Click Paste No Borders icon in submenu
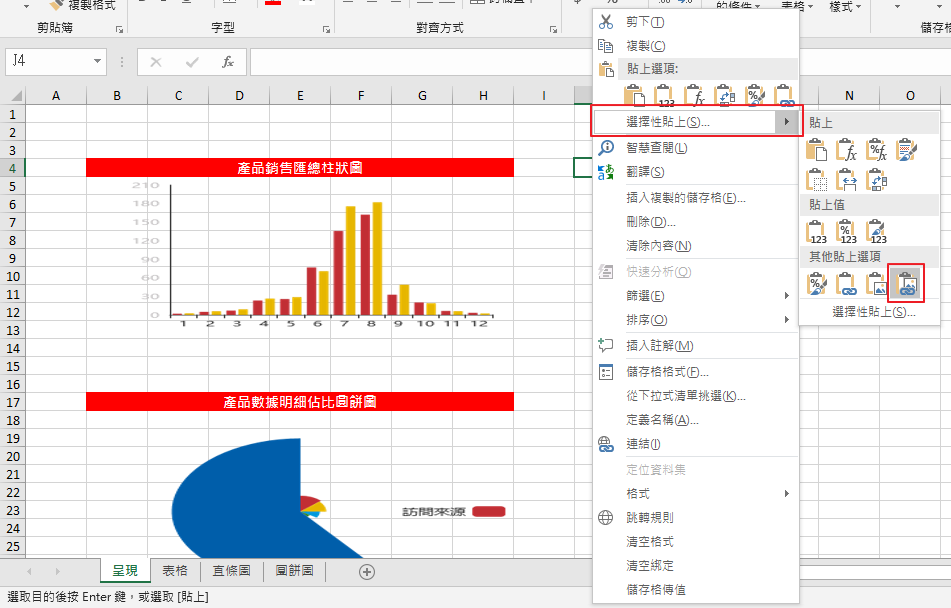This screenshot has width=951, height=608. pyautogui.click(x=818, y=180)
